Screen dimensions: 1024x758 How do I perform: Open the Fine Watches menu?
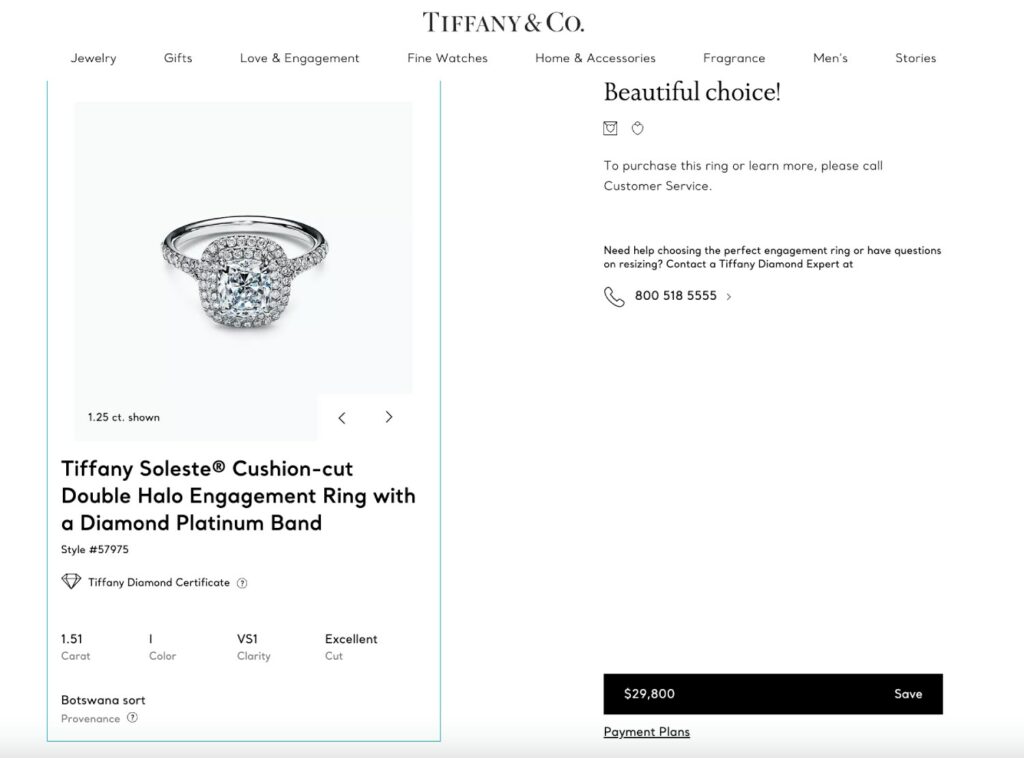pyautogui.click(x=447, y=58)
